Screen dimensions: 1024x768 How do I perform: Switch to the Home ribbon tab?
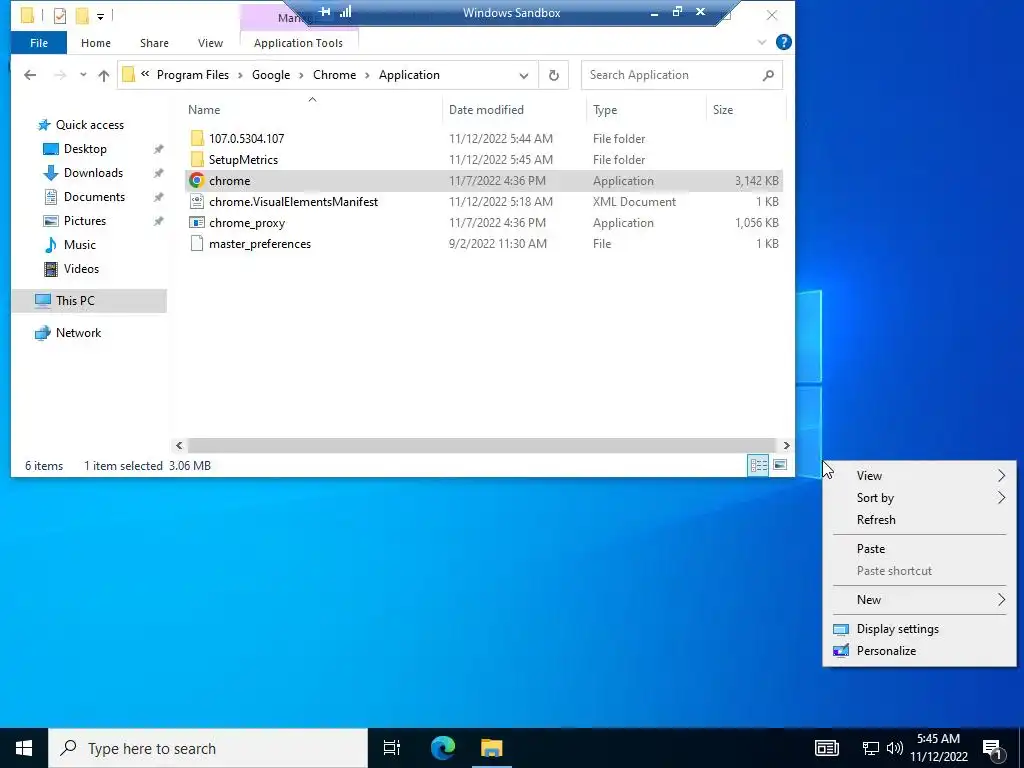[95, 43]
